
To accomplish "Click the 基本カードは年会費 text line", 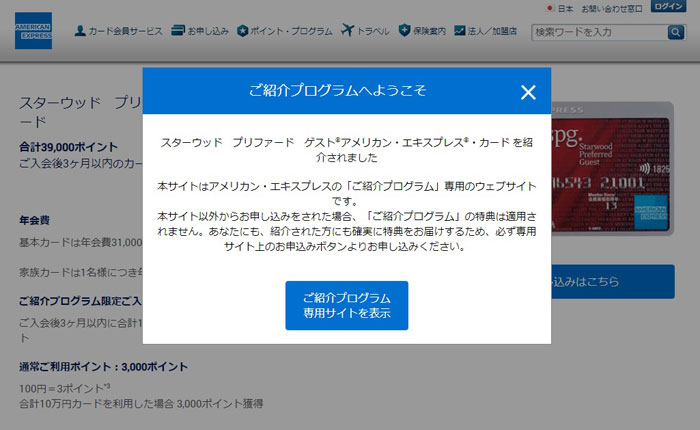I will click(x=81, y=242).
